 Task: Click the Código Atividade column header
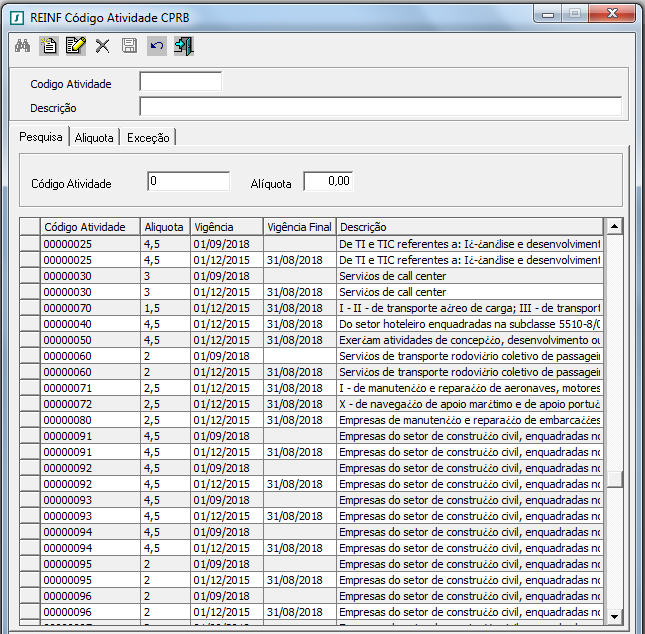(89, 227)
